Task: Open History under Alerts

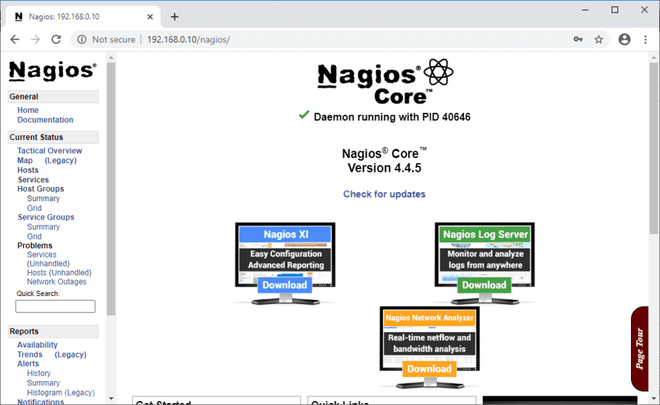Action: pos(39,373)
